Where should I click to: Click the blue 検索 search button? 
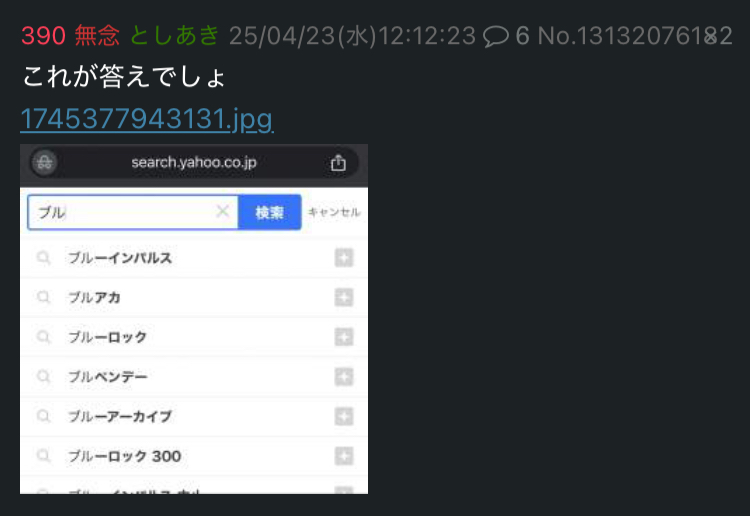(270, 212)
